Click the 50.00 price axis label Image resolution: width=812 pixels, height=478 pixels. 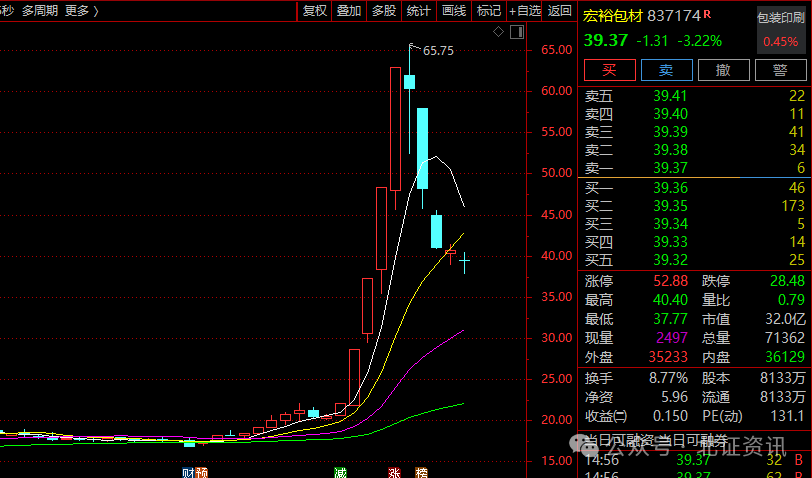(x=557, y=173)
